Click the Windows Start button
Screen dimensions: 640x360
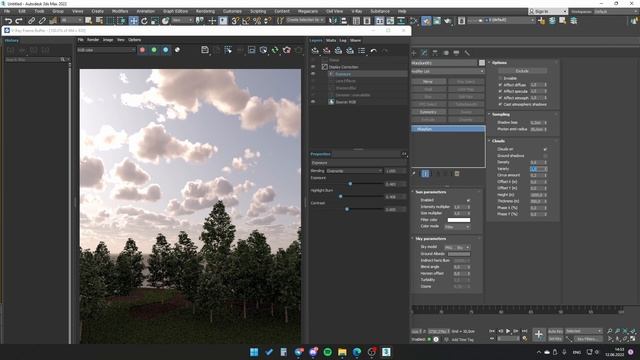point(254,352)
